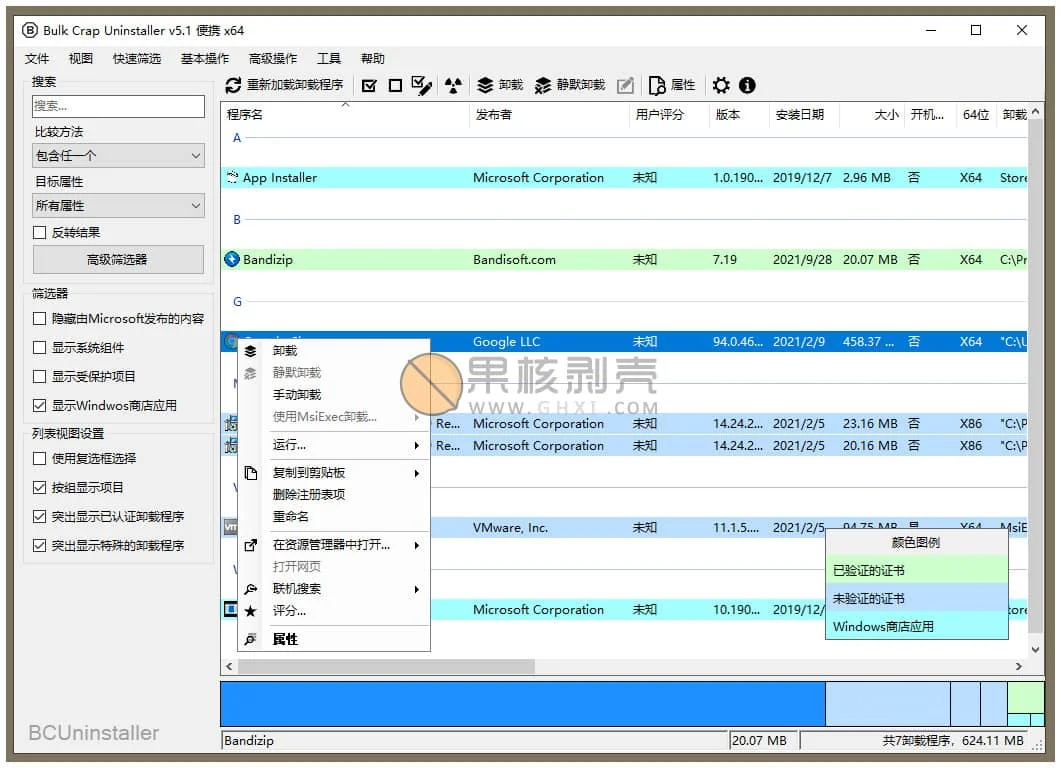This screenshot has height=768, width=1061.
Task: Open settings with the gear icon
Action: (x=721, y=85)
